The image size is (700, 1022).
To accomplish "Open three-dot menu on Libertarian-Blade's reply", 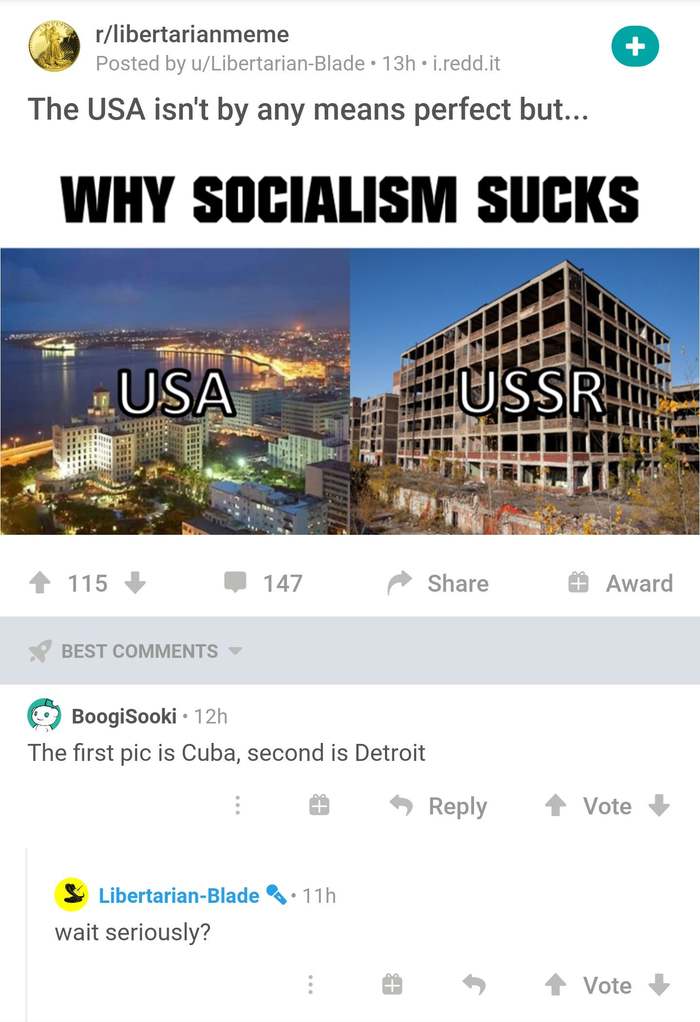I will click(x=310, y=984).
